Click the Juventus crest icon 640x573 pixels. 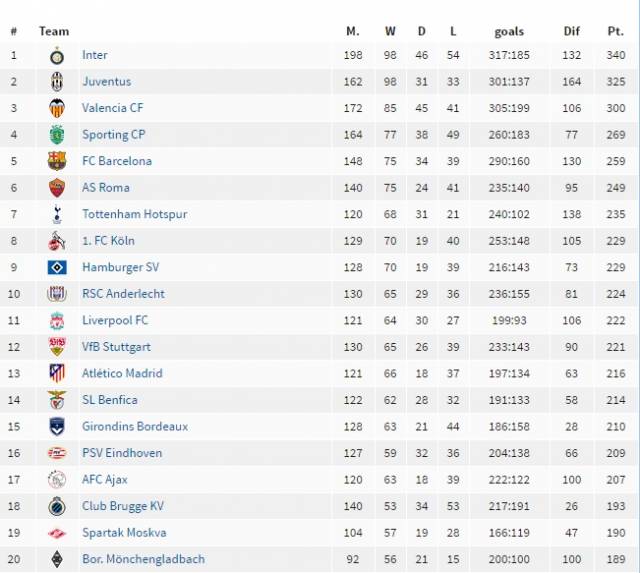57,82
